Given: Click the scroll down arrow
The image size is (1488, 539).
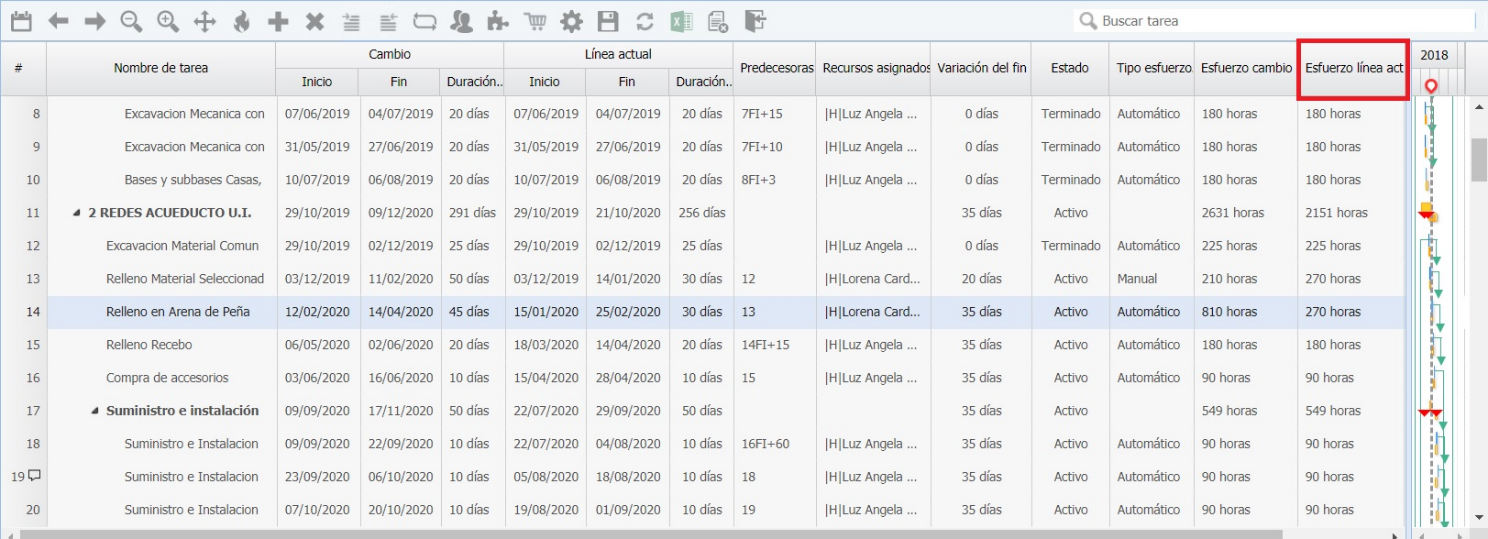Looking at the screenshot, I should point(1479,517).
